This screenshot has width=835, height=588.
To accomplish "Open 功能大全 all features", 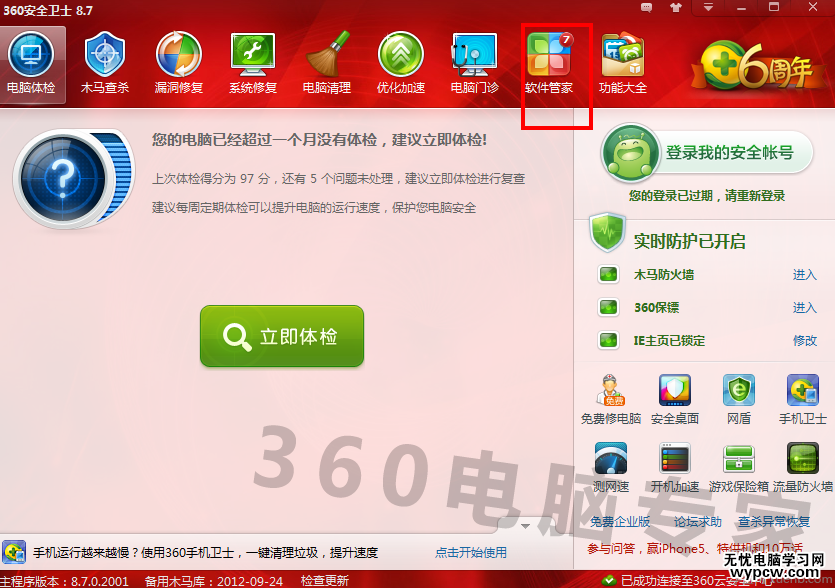I will pos(623,64).
